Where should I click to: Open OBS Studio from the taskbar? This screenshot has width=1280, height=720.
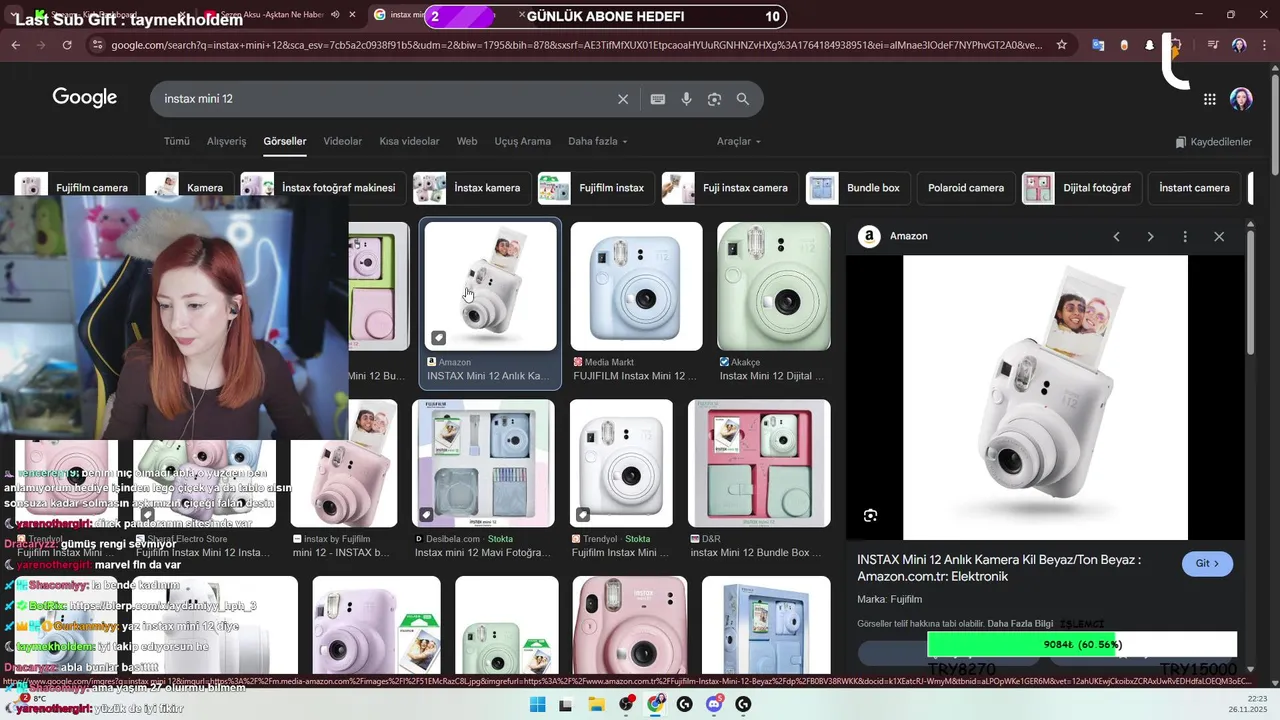coord(626,704)
